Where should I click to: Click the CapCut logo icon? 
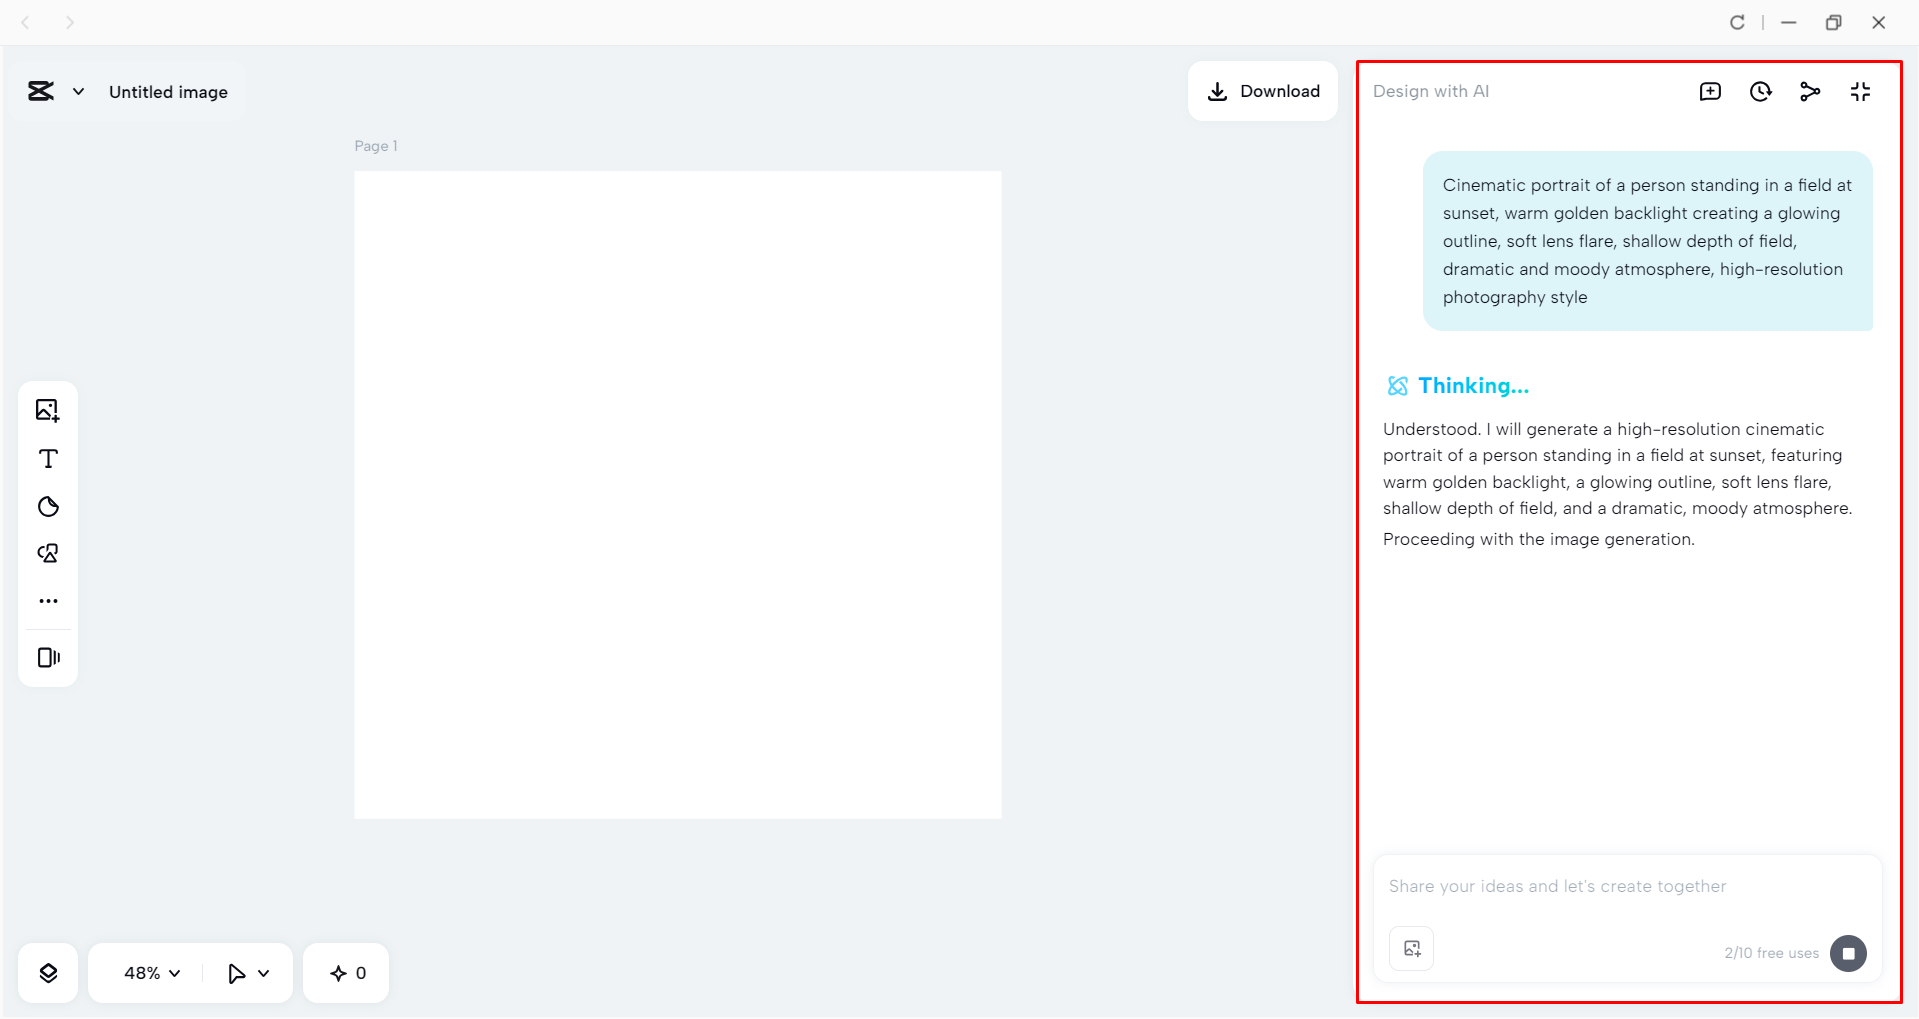[x=41, y=91]
